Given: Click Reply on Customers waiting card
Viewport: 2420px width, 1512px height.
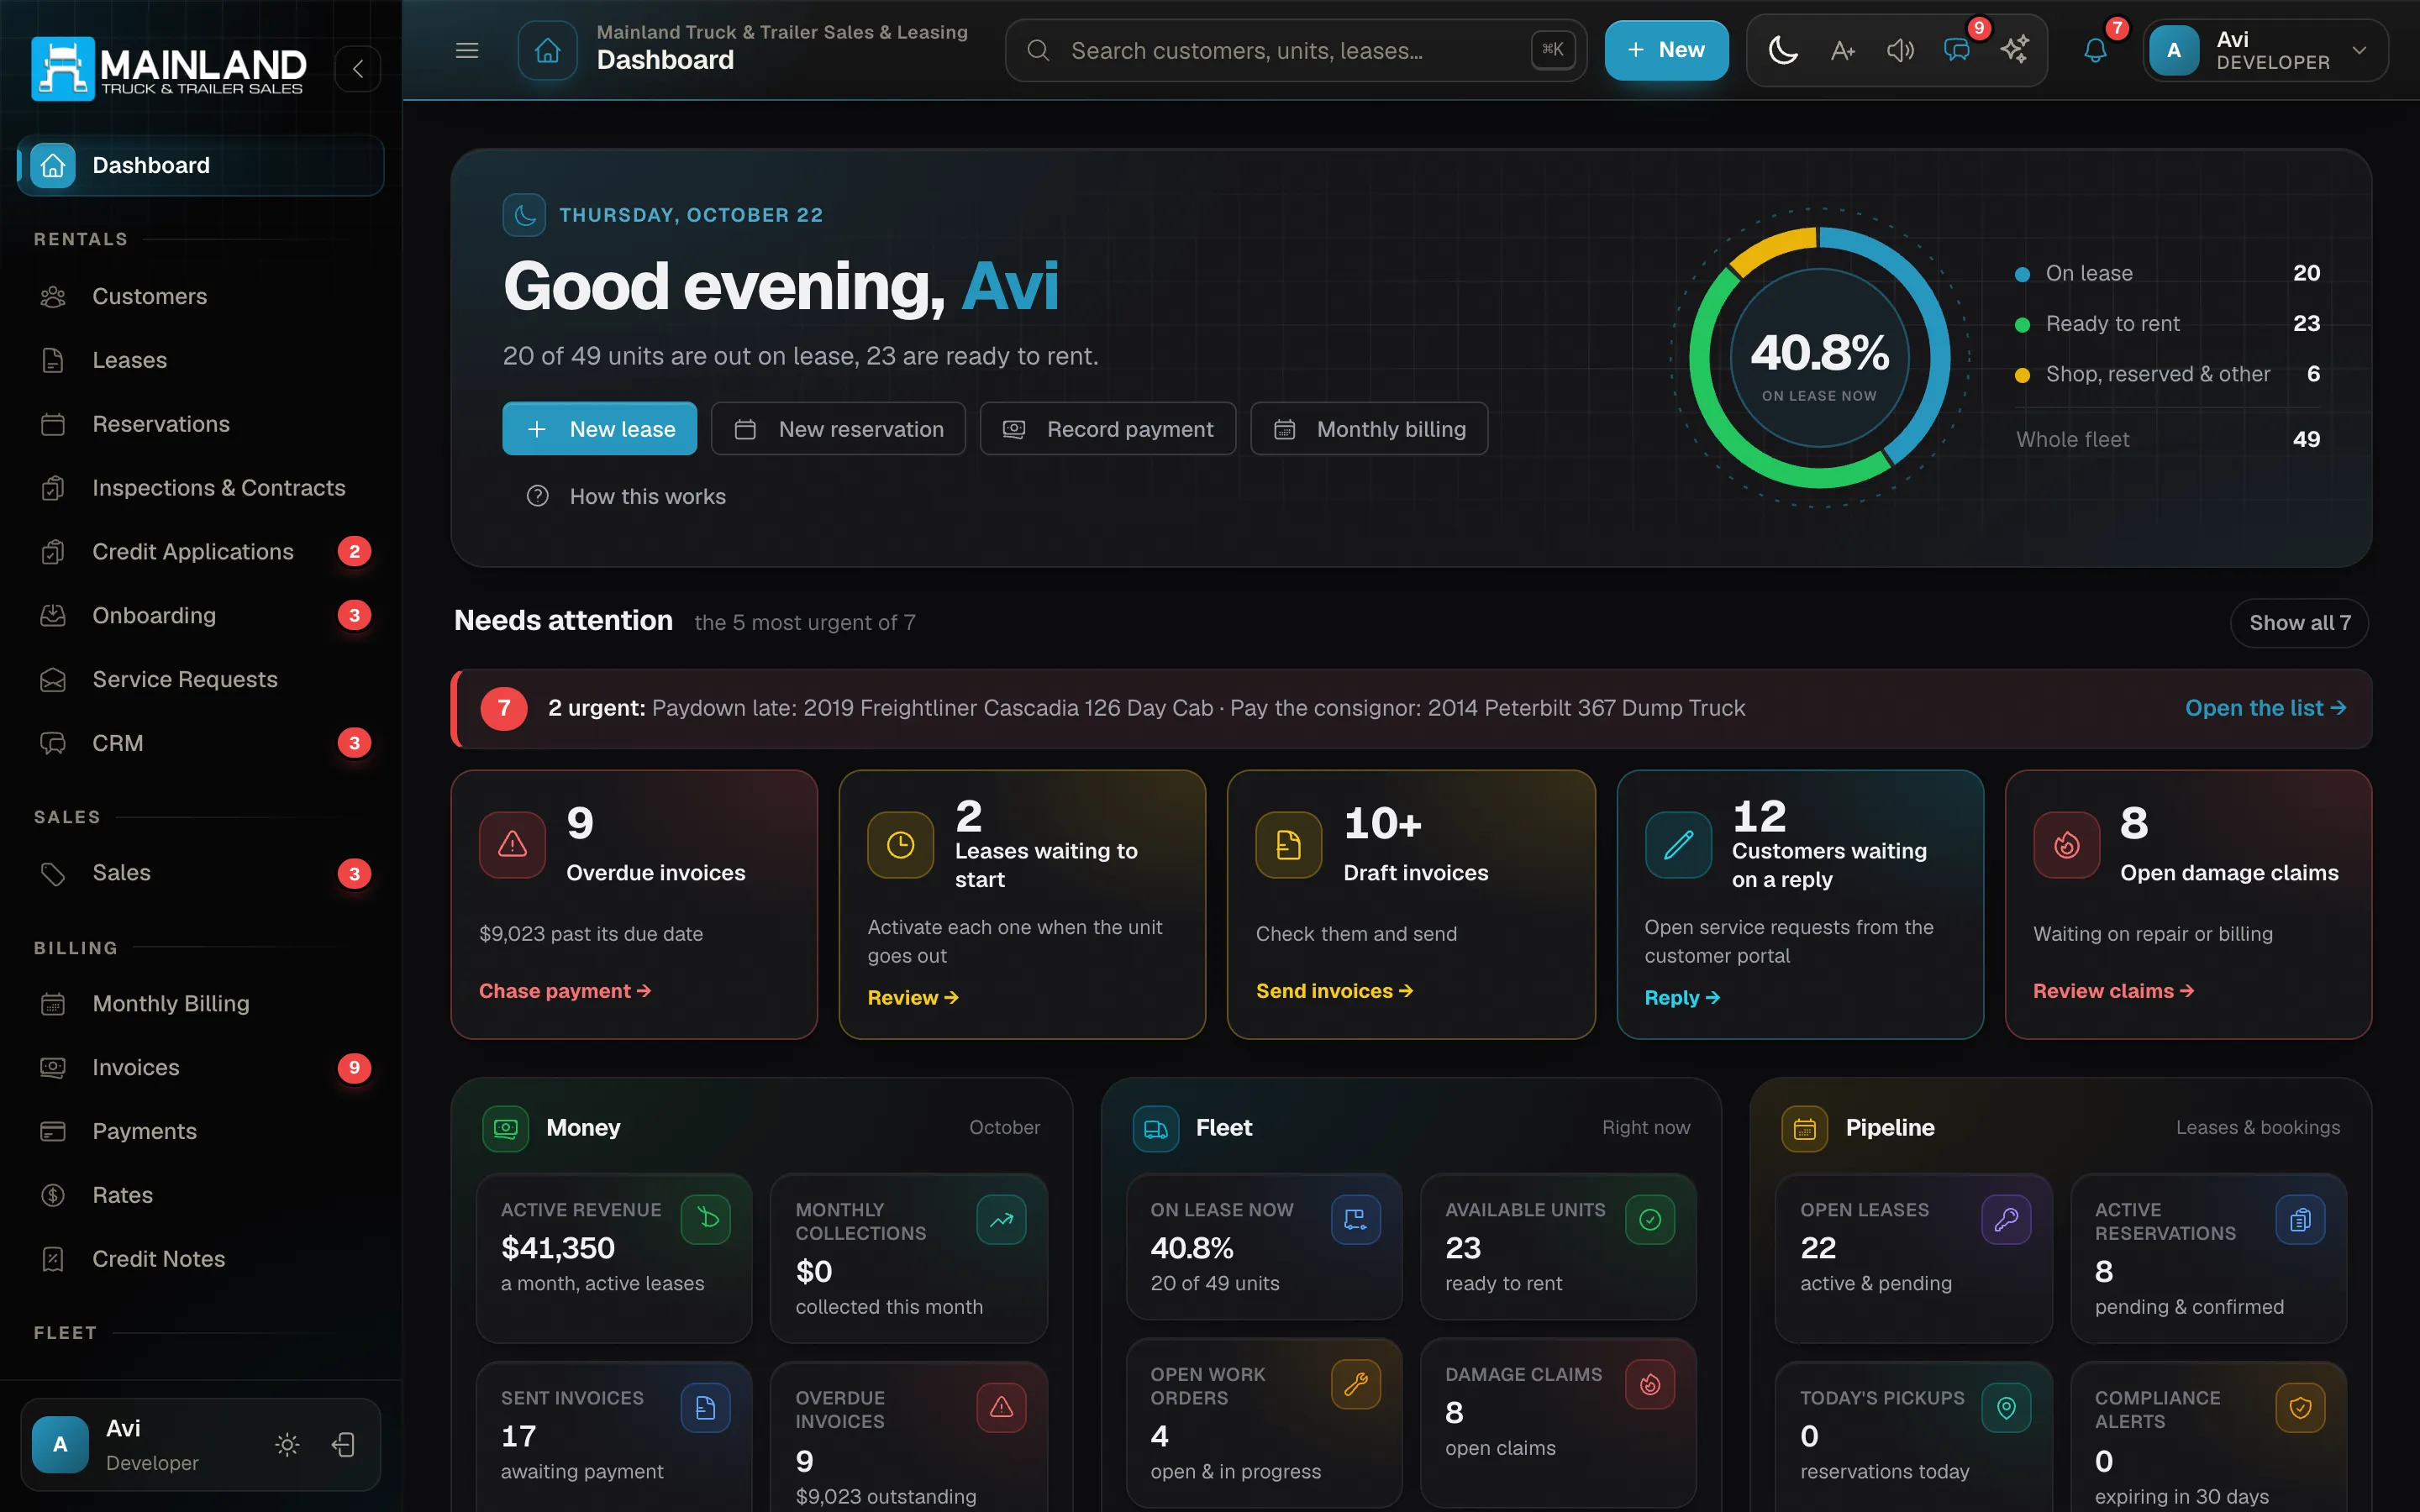Looking at the screenshot, I should [1682, 998].
